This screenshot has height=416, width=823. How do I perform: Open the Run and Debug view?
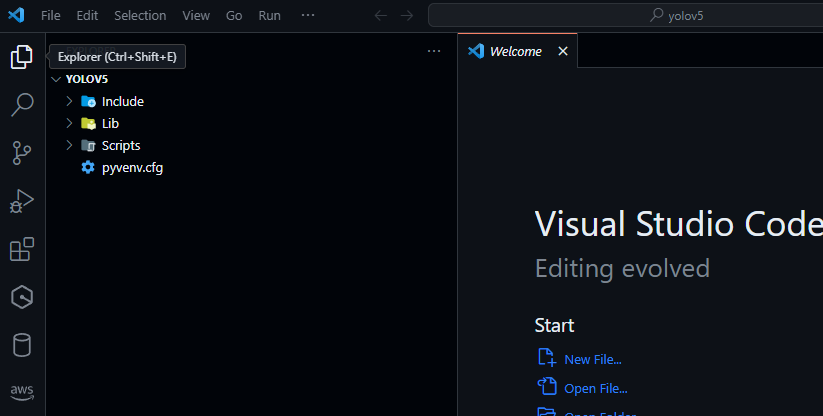22,201
